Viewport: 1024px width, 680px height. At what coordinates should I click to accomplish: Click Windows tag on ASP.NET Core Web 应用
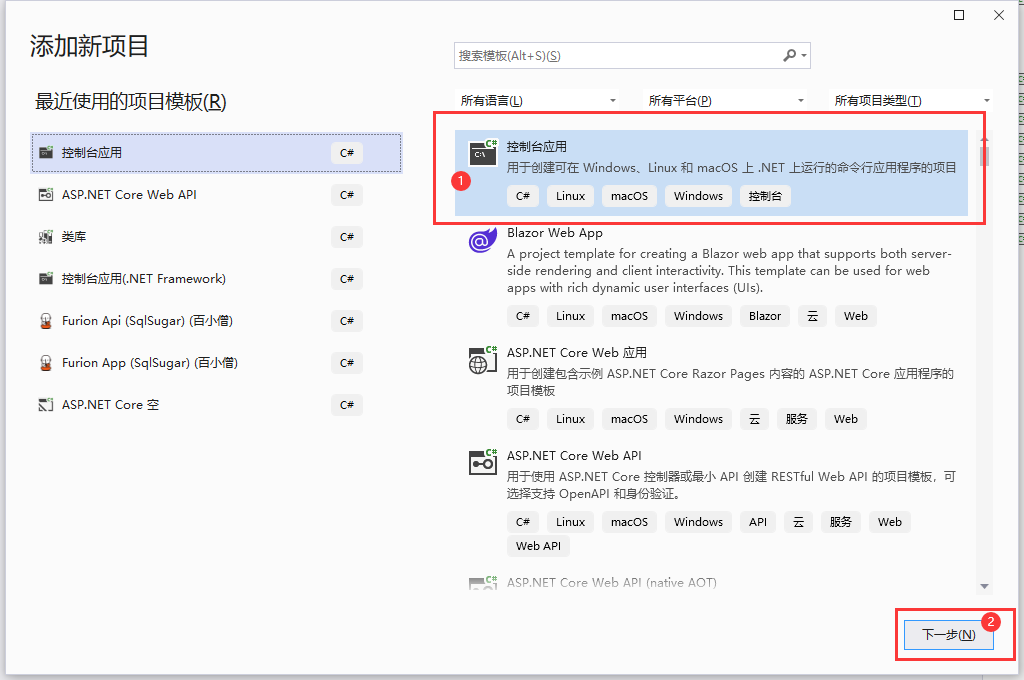(698, 419)
